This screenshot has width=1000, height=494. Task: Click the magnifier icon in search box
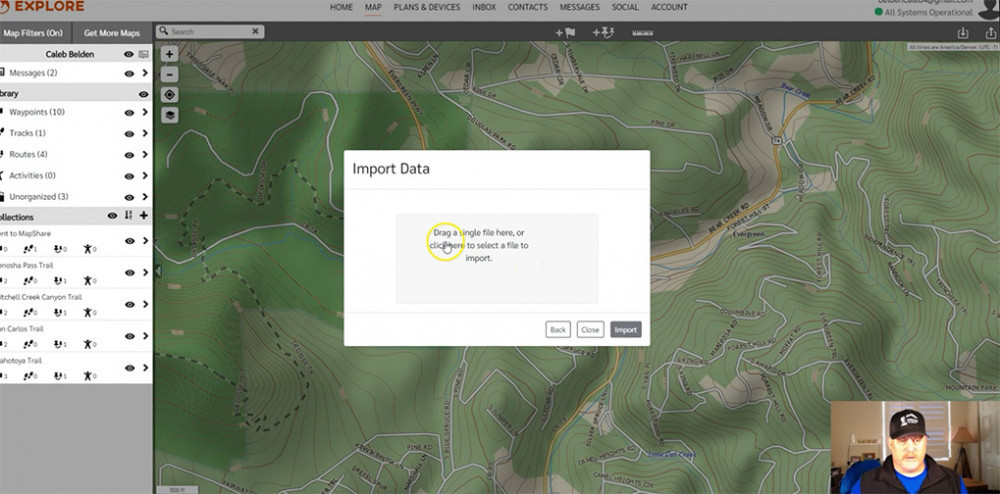(163, 31)
